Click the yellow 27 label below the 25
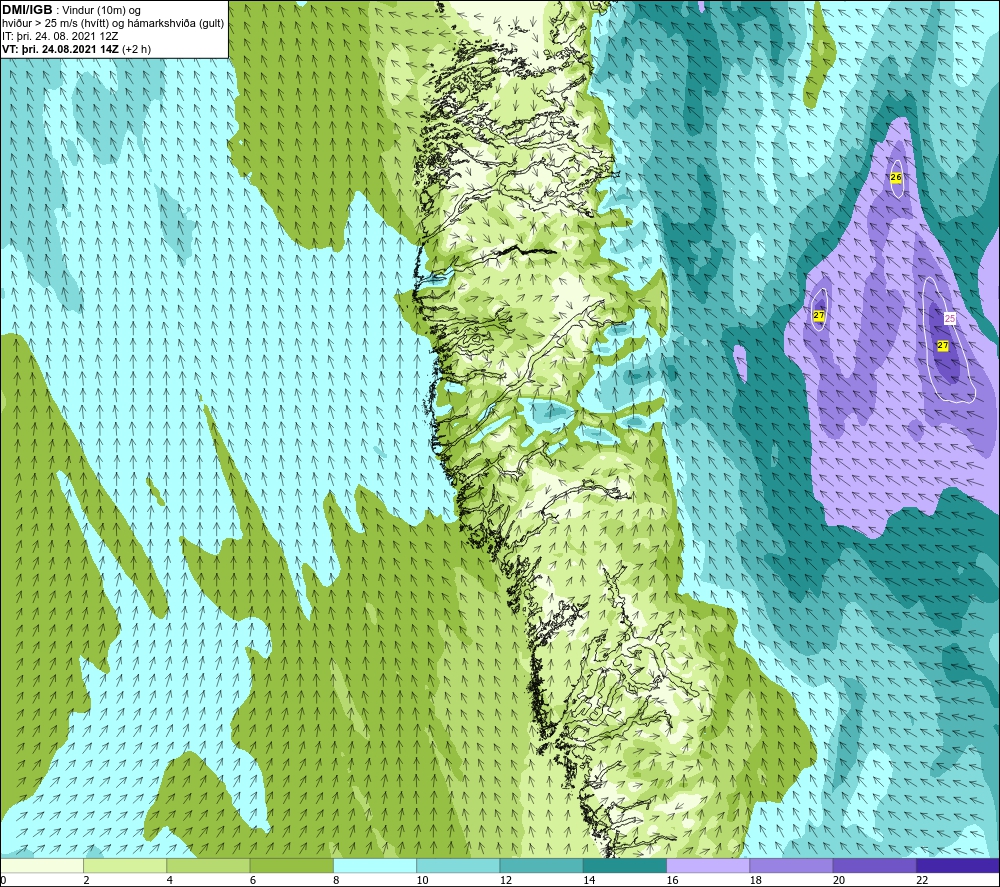 pos(943,346)
